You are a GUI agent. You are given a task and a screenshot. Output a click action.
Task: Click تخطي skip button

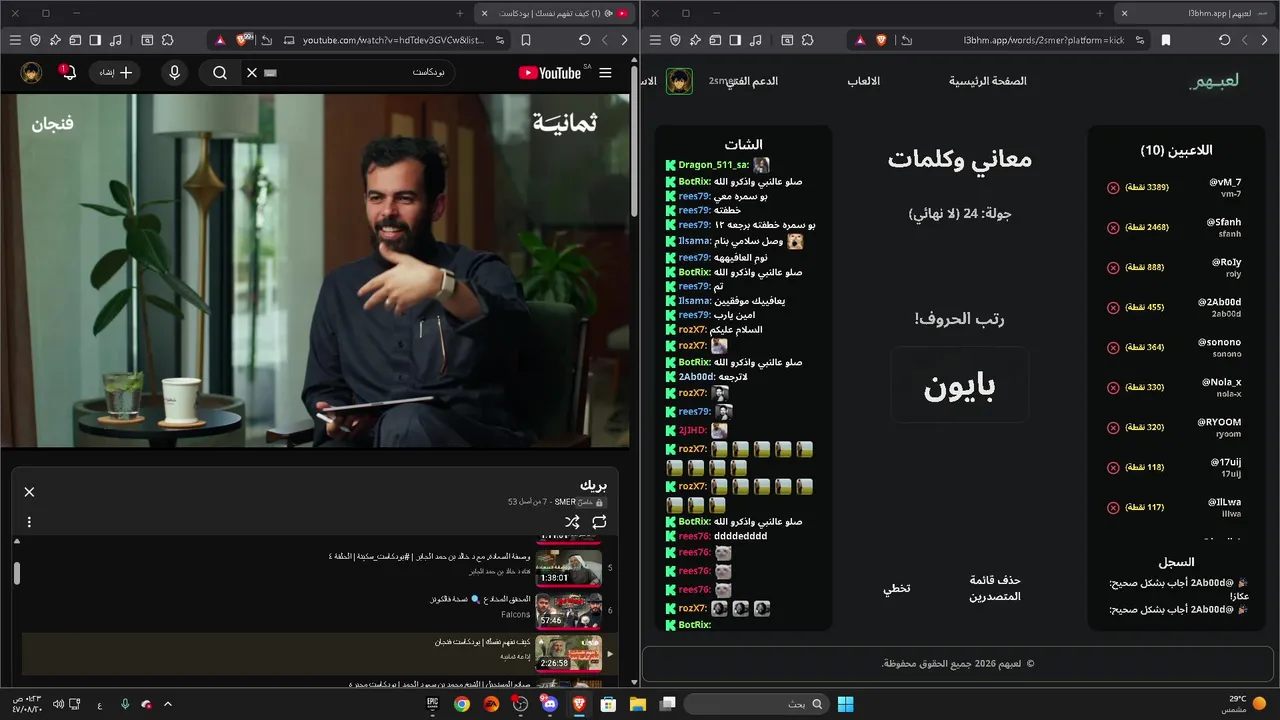tap(897, 588)
